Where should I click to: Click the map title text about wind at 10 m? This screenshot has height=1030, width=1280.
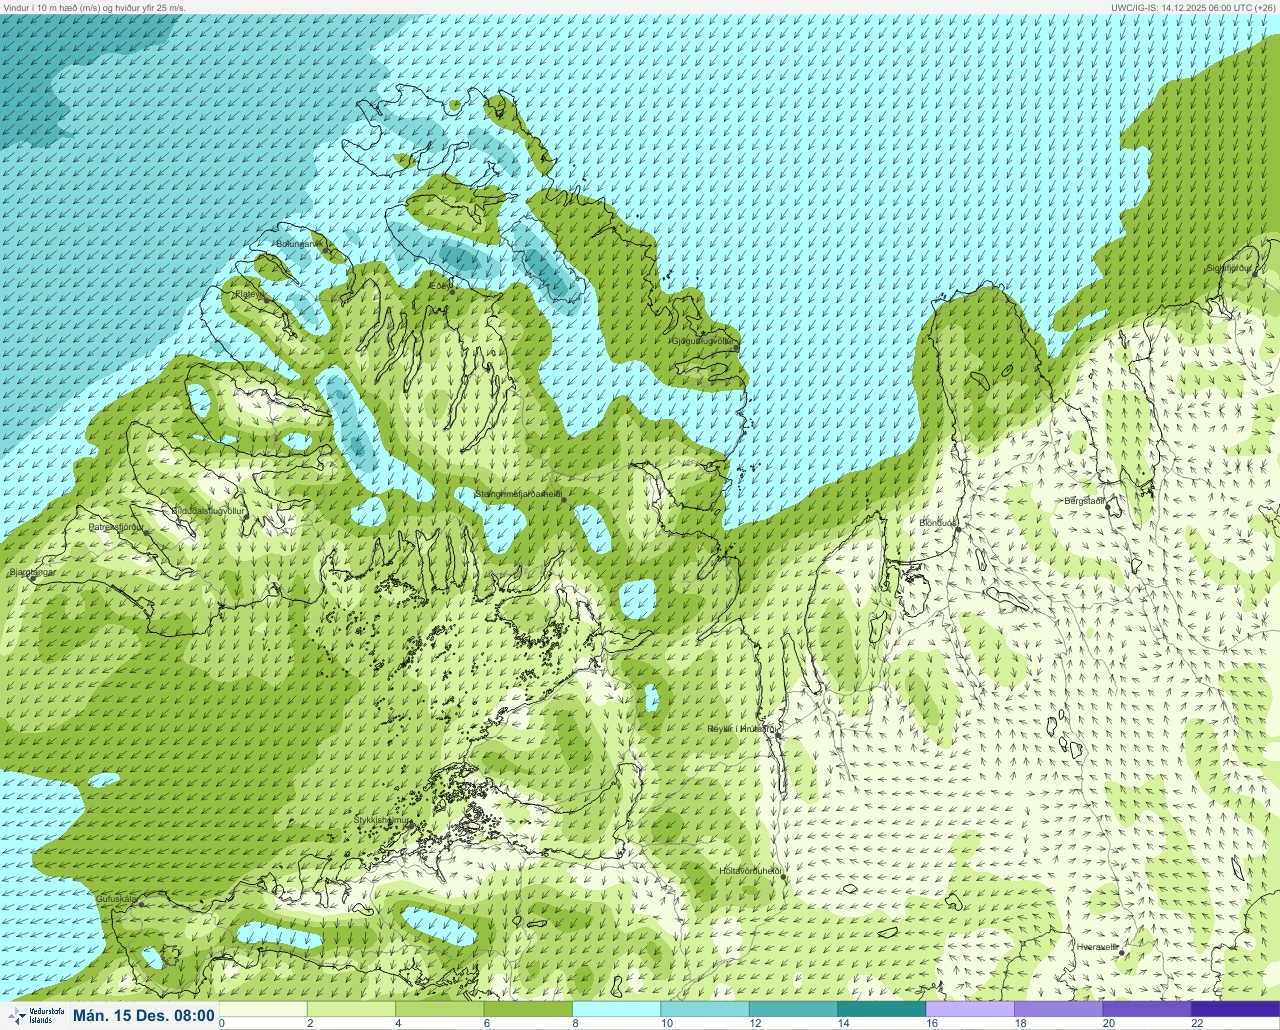94,7
